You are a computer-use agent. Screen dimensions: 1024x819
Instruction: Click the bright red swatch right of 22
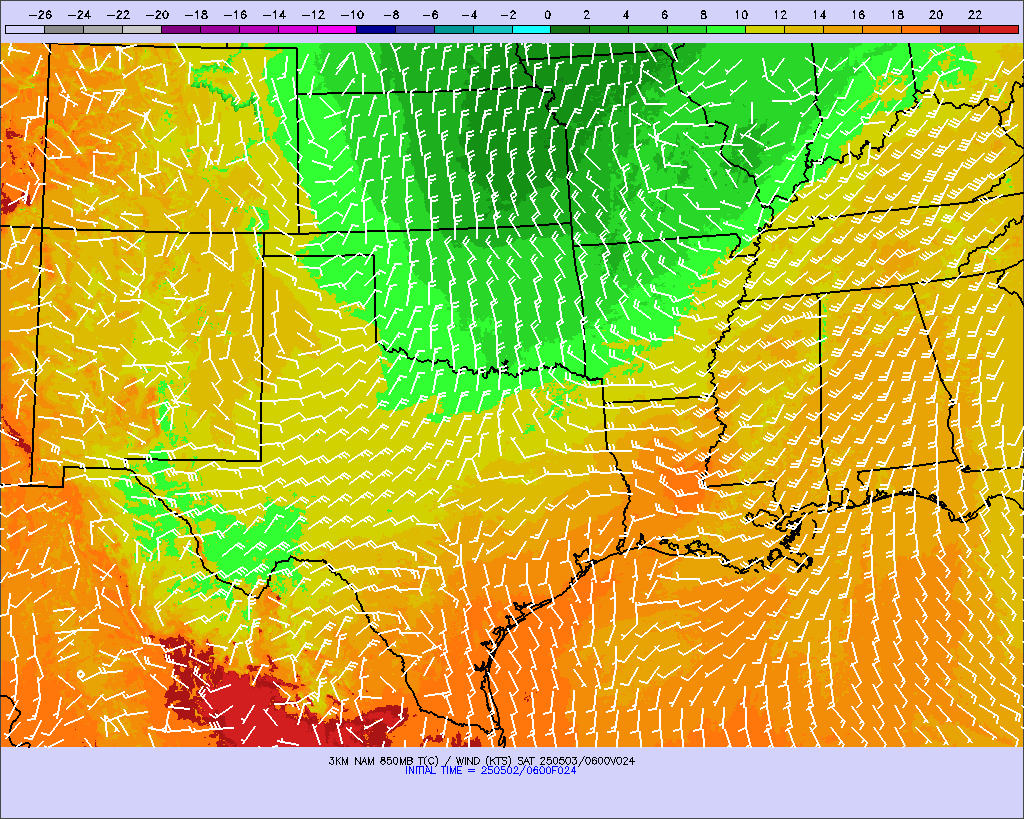click(999, 29)
